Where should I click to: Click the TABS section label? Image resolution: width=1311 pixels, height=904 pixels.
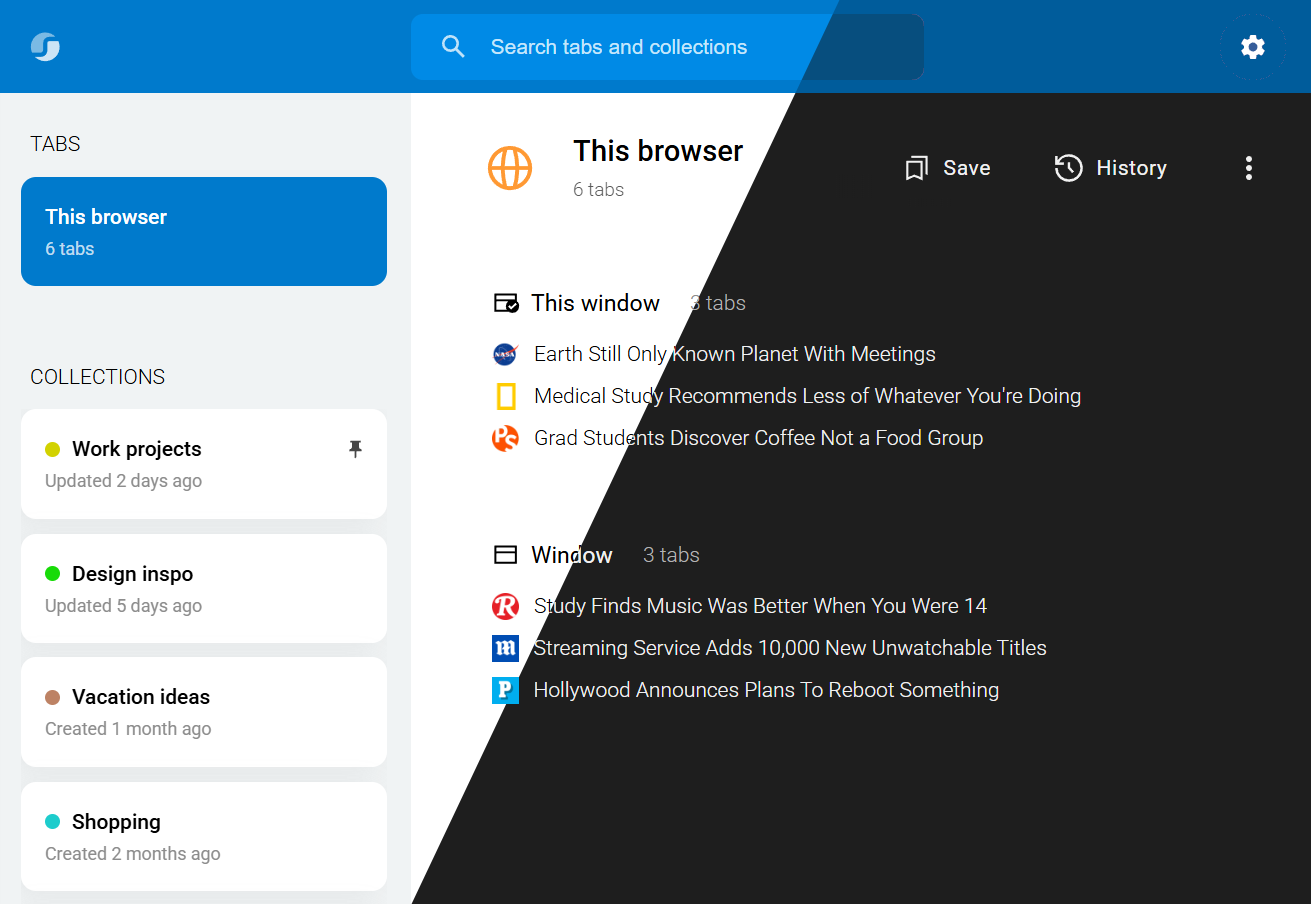coord(55,144)
